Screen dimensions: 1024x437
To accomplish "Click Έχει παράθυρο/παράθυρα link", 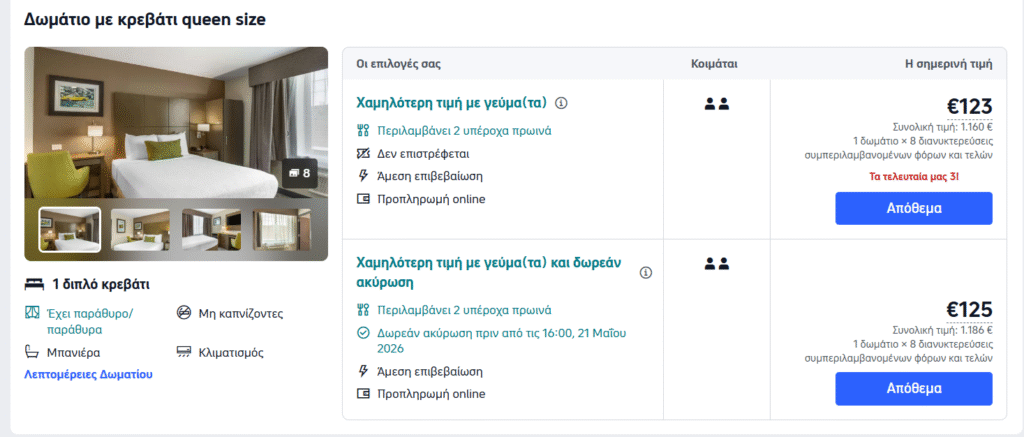I will click(x=90, y=321).
